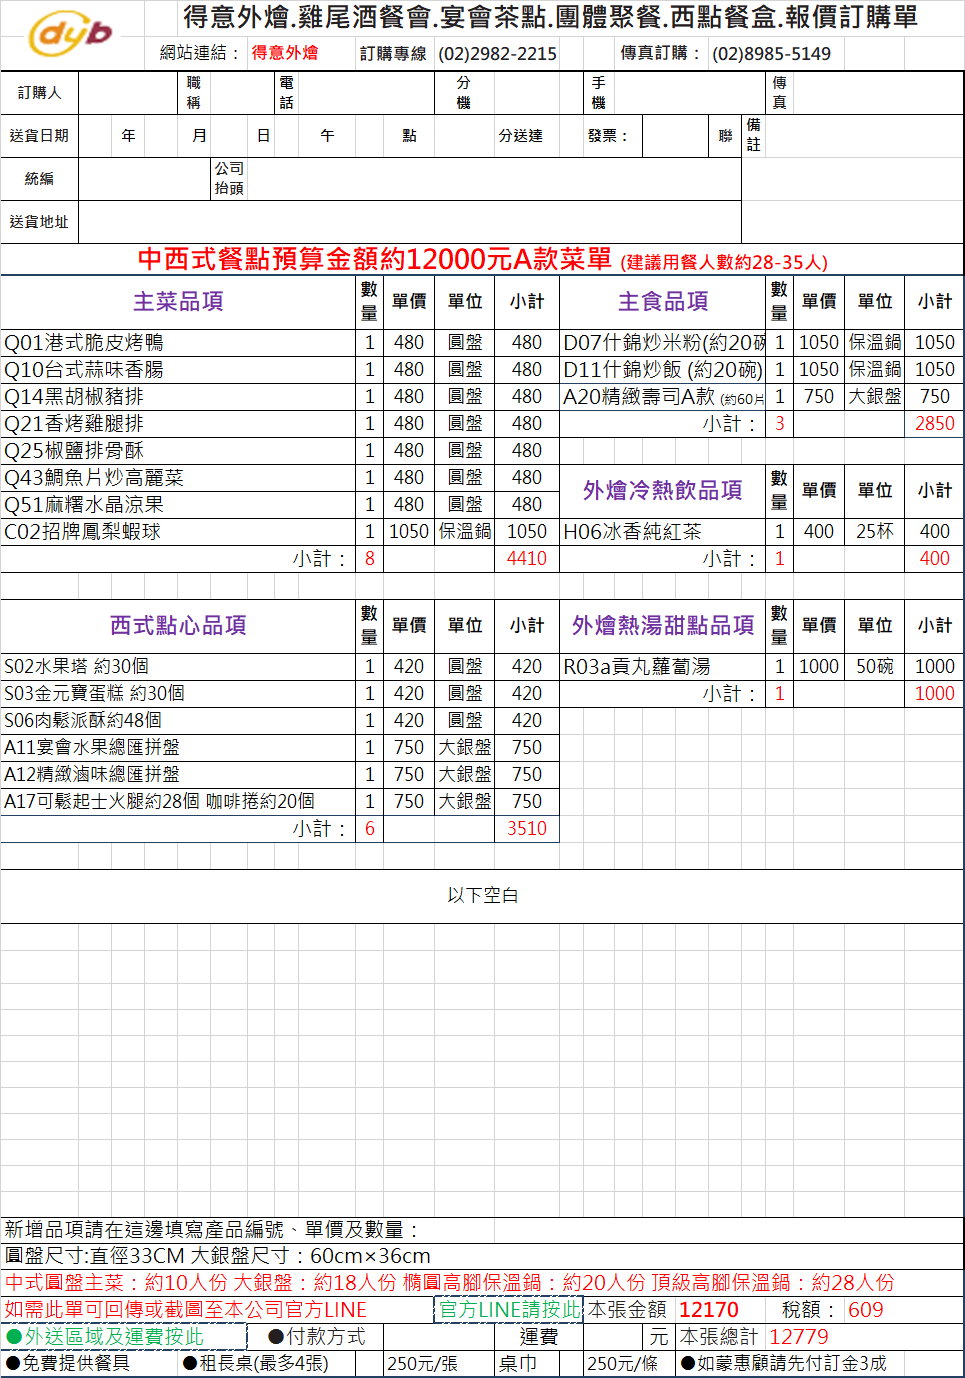Image resolution: width=965 pixels, height=1378 pixels.
Task: Click the red budget title 中西式餐點預算金額
Action: pyautogui.click(x=482, y=260)
